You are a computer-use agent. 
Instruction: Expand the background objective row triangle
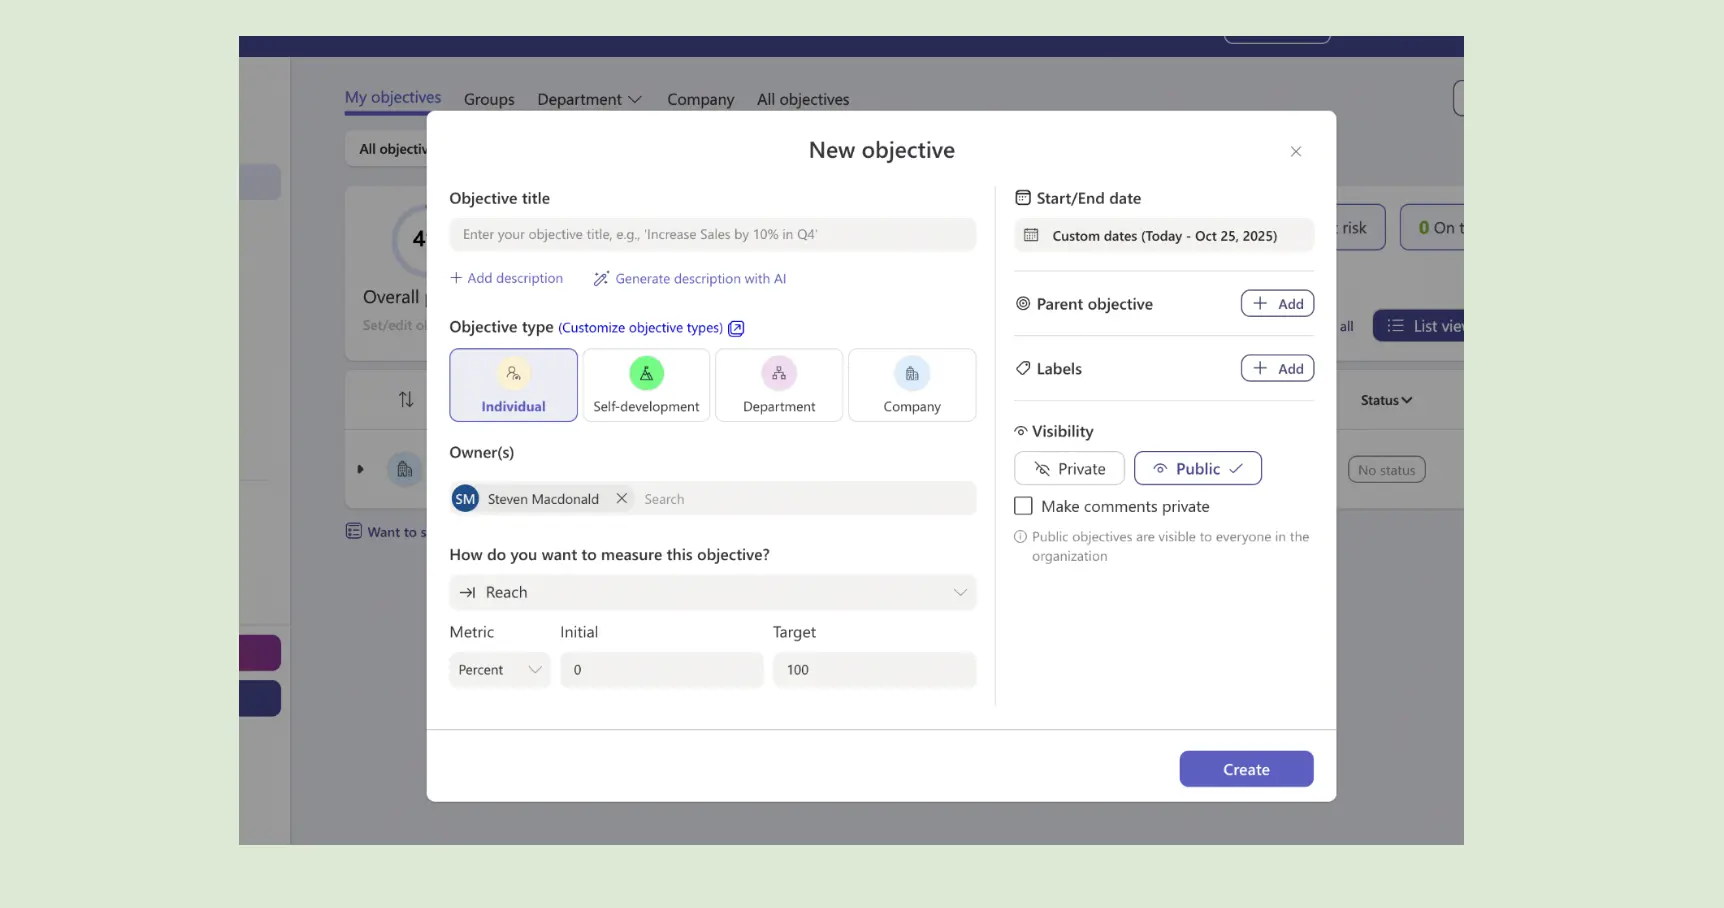(360, 469)
